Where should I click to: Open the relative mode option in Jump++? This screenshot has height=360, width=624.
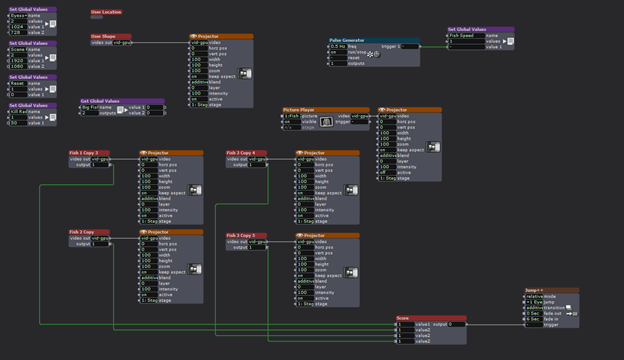534,296
